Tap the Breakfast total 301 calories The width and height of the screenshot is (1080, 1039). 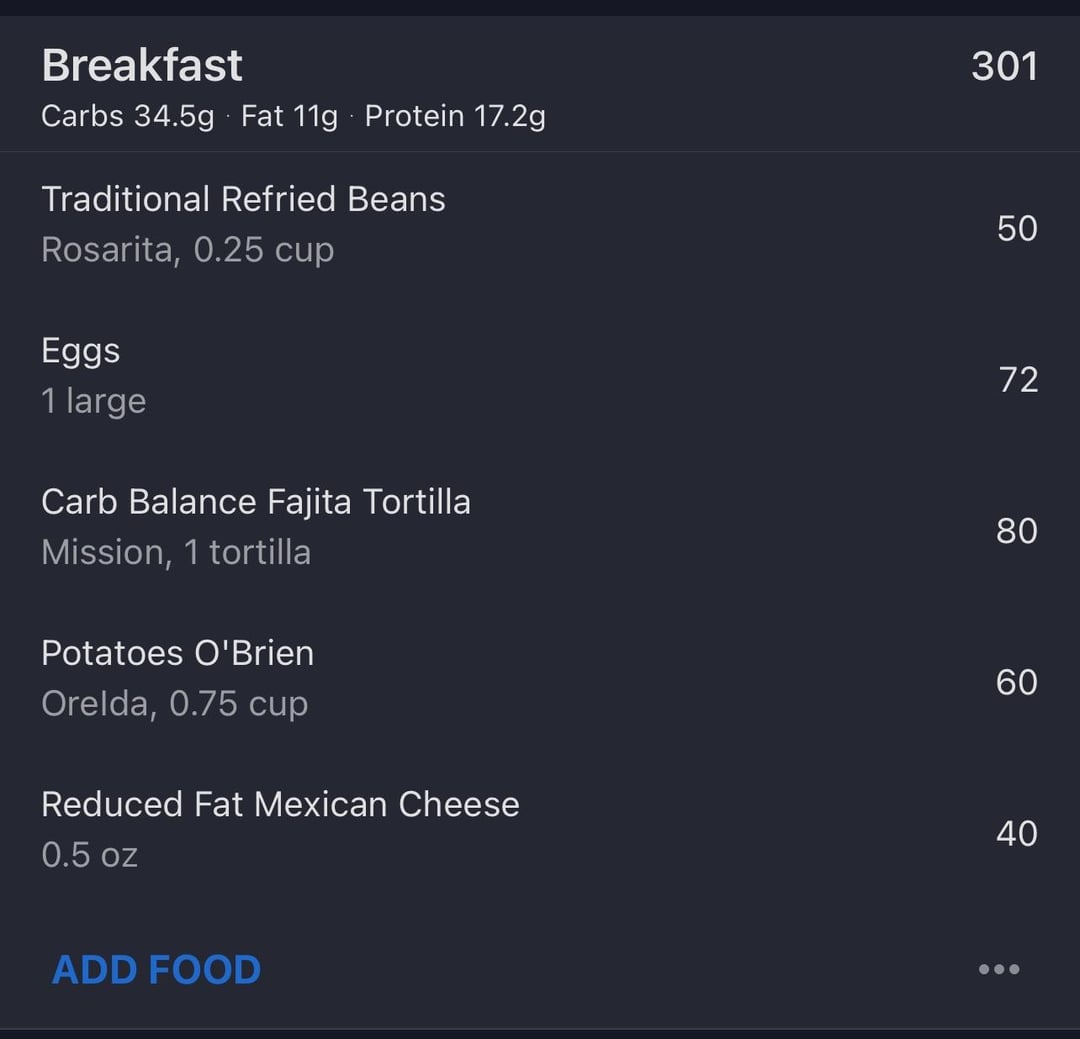[x=1004, y=66]
